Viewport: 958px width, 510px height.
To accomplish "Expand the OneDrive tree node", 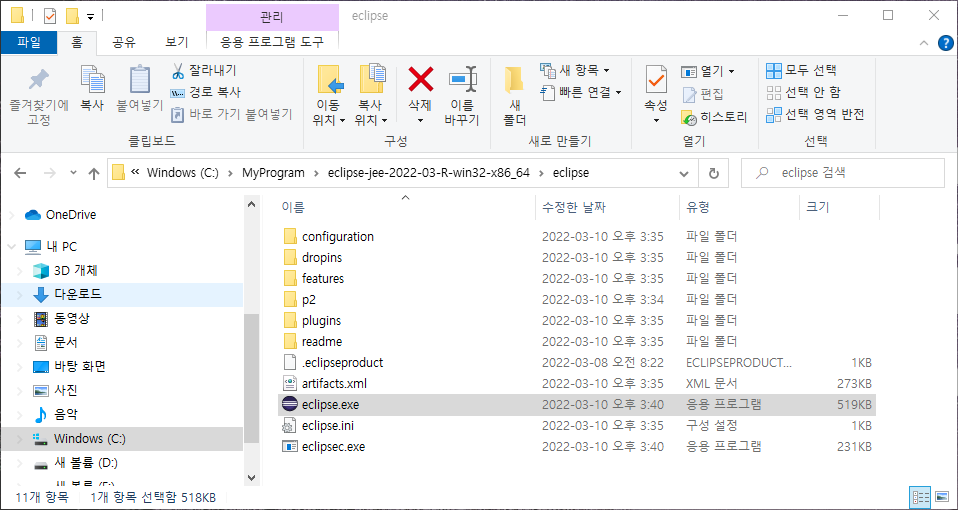I will (12, 215).
